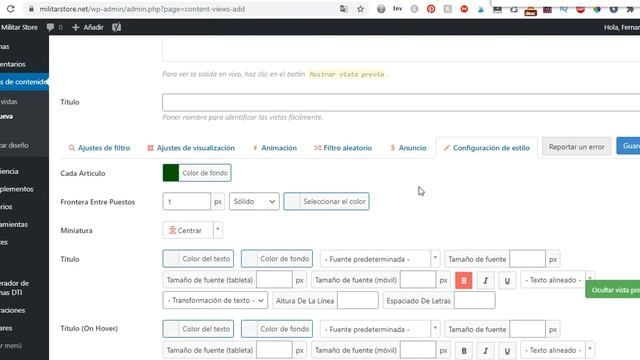Viewport: 640px width, 360px height.
Task: Open the Filtro aleatorio tab
Action: [x=343, y=148]
